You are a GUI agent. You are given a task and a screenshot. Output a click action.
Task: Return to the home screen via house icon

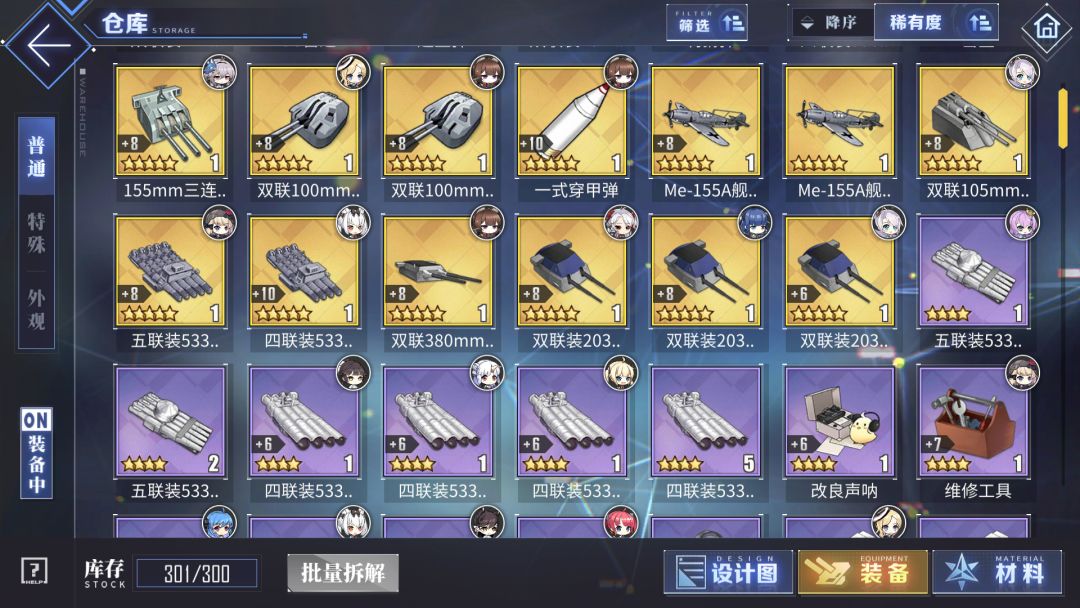pyautogui.click(x=1046, y=28)
